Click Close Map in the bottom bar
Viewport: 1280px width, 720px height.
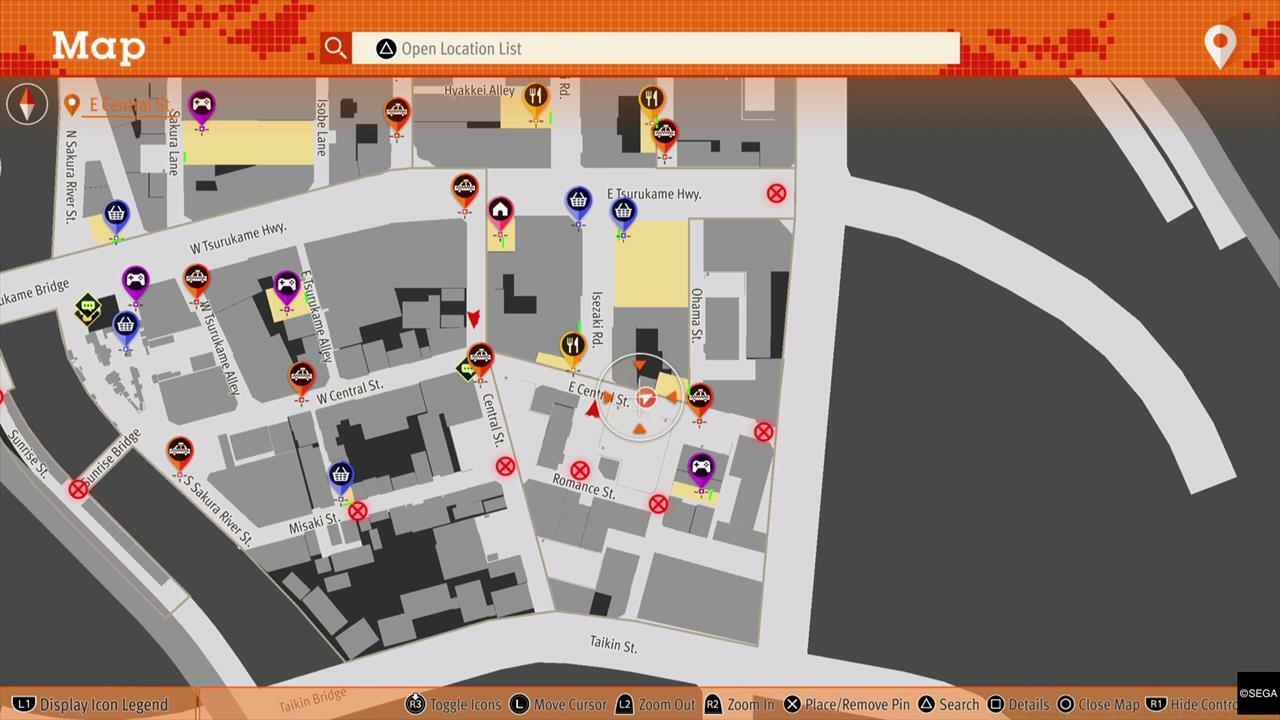point(1098,704)
